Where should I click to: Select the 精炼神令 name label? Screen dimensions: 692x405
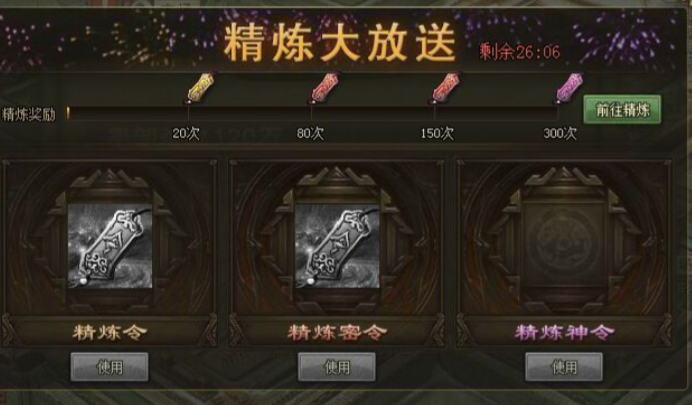pyautogui.click(x=564, y=332)
